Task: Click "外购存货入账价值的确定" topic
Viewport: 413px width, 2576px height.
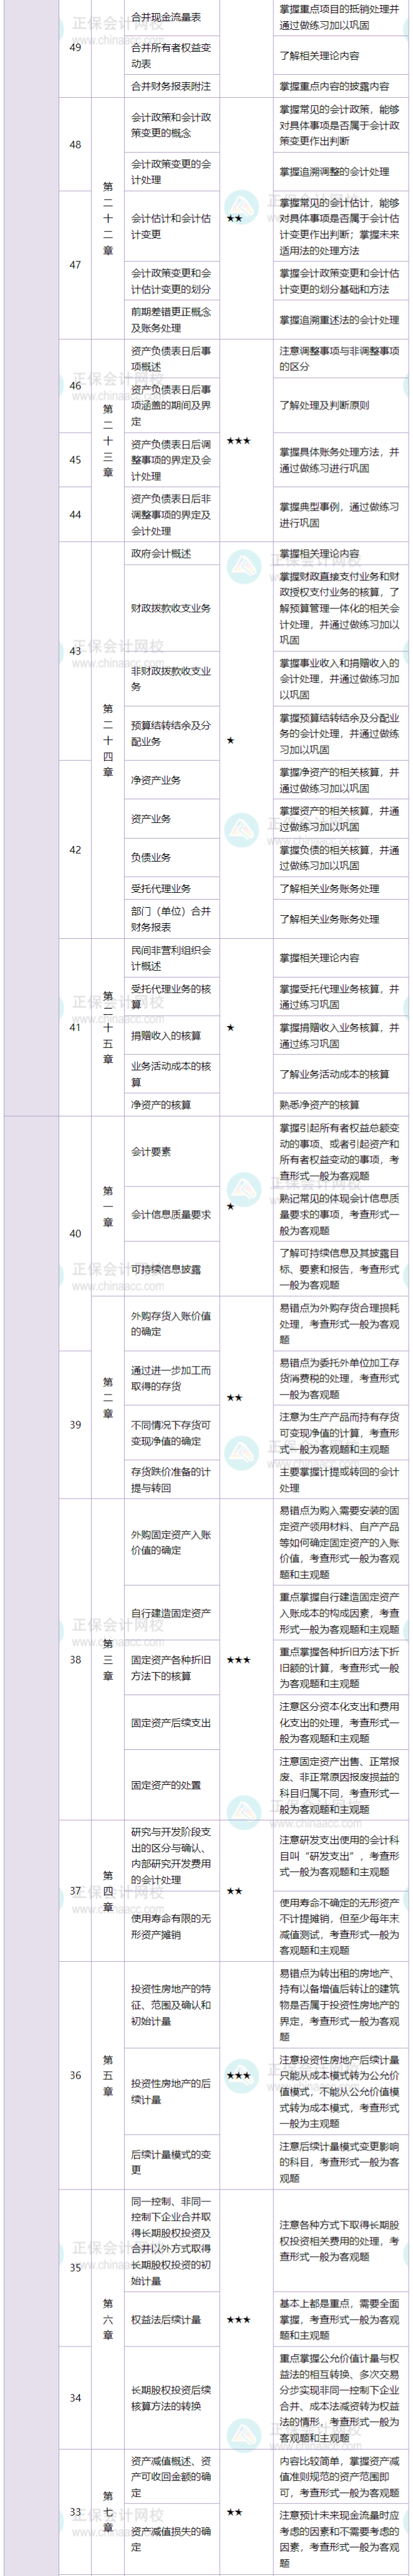Action: [172, 1323]
